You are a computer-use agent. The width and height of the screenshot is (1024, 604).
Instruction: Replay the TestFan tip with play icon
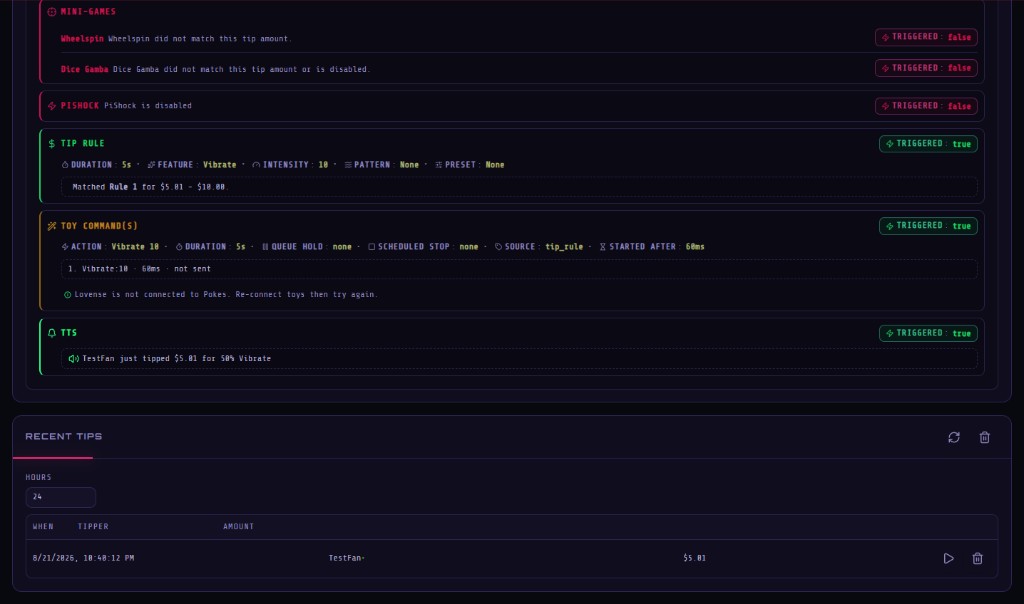(x=948, y=558)
